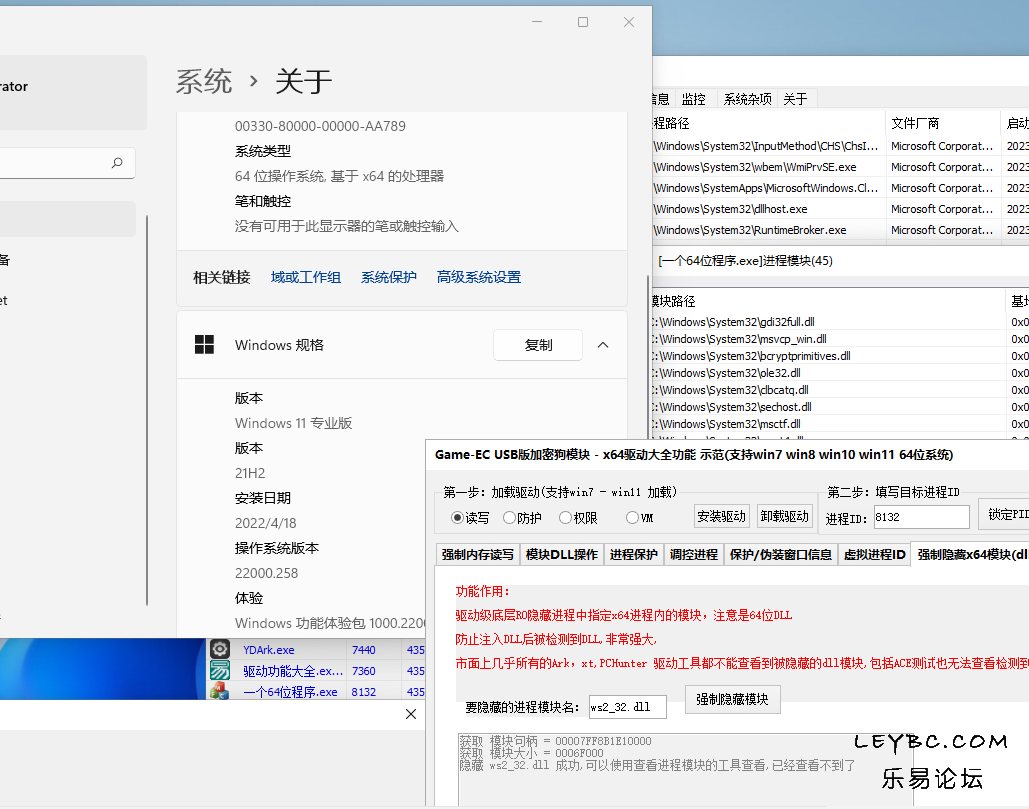
Task: Maximize the Settings window
Action: pos(583,22)
